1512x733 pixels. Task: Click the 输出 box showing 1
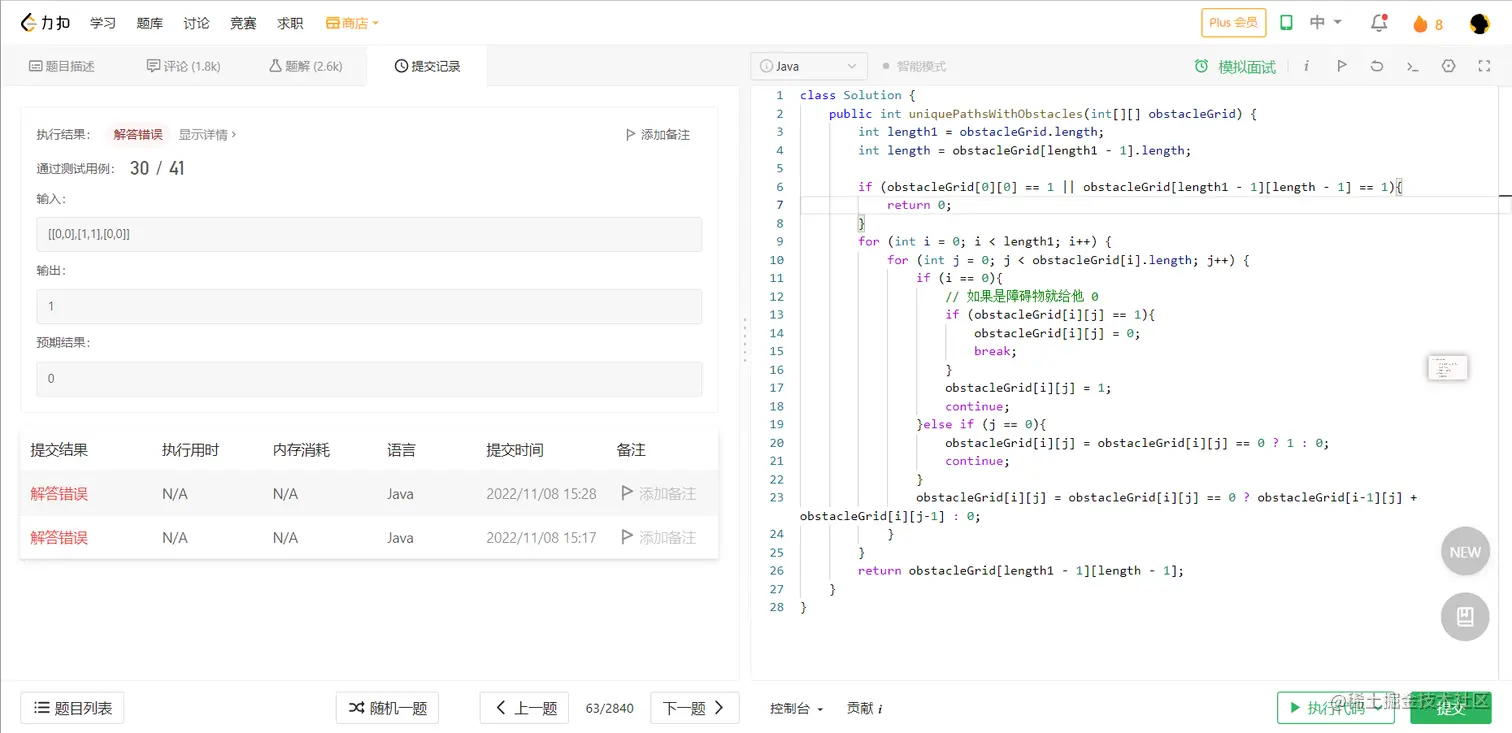click(x=369, y=307)
